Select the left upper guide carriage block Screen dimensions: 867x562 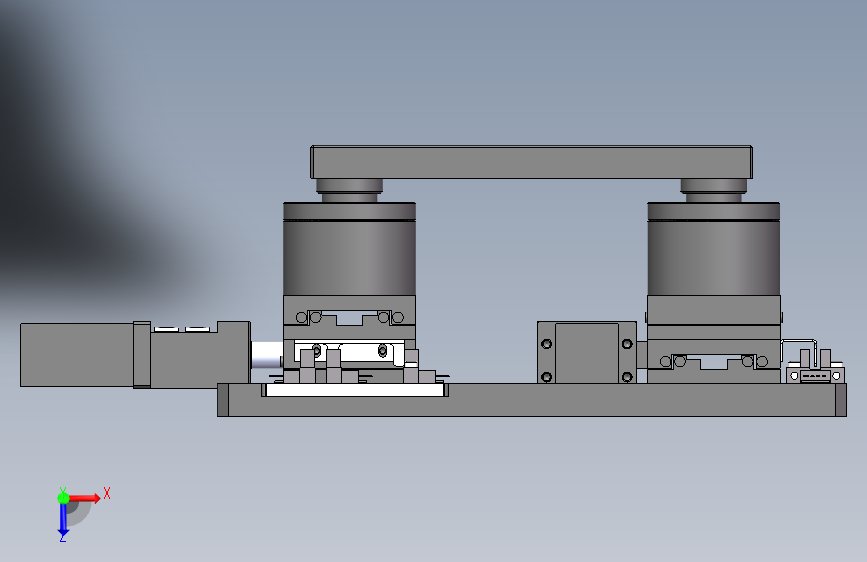click(349, 311)
